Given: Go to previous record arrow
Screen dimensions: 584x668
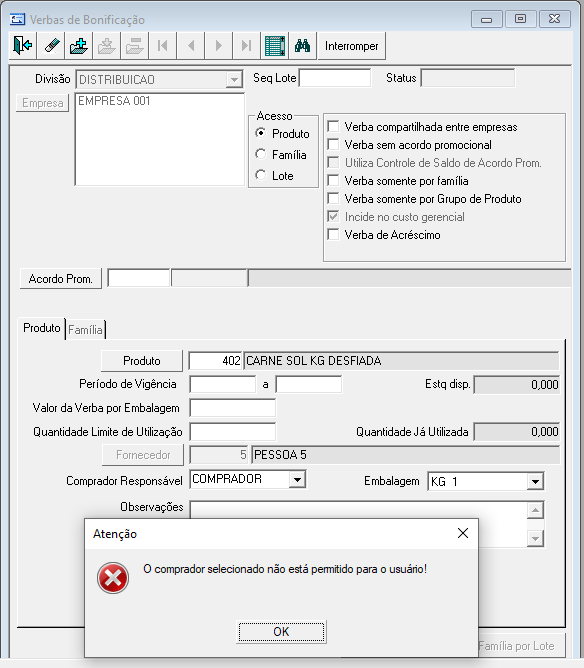Looking at the screenshot, I should [x=190, y=45].
